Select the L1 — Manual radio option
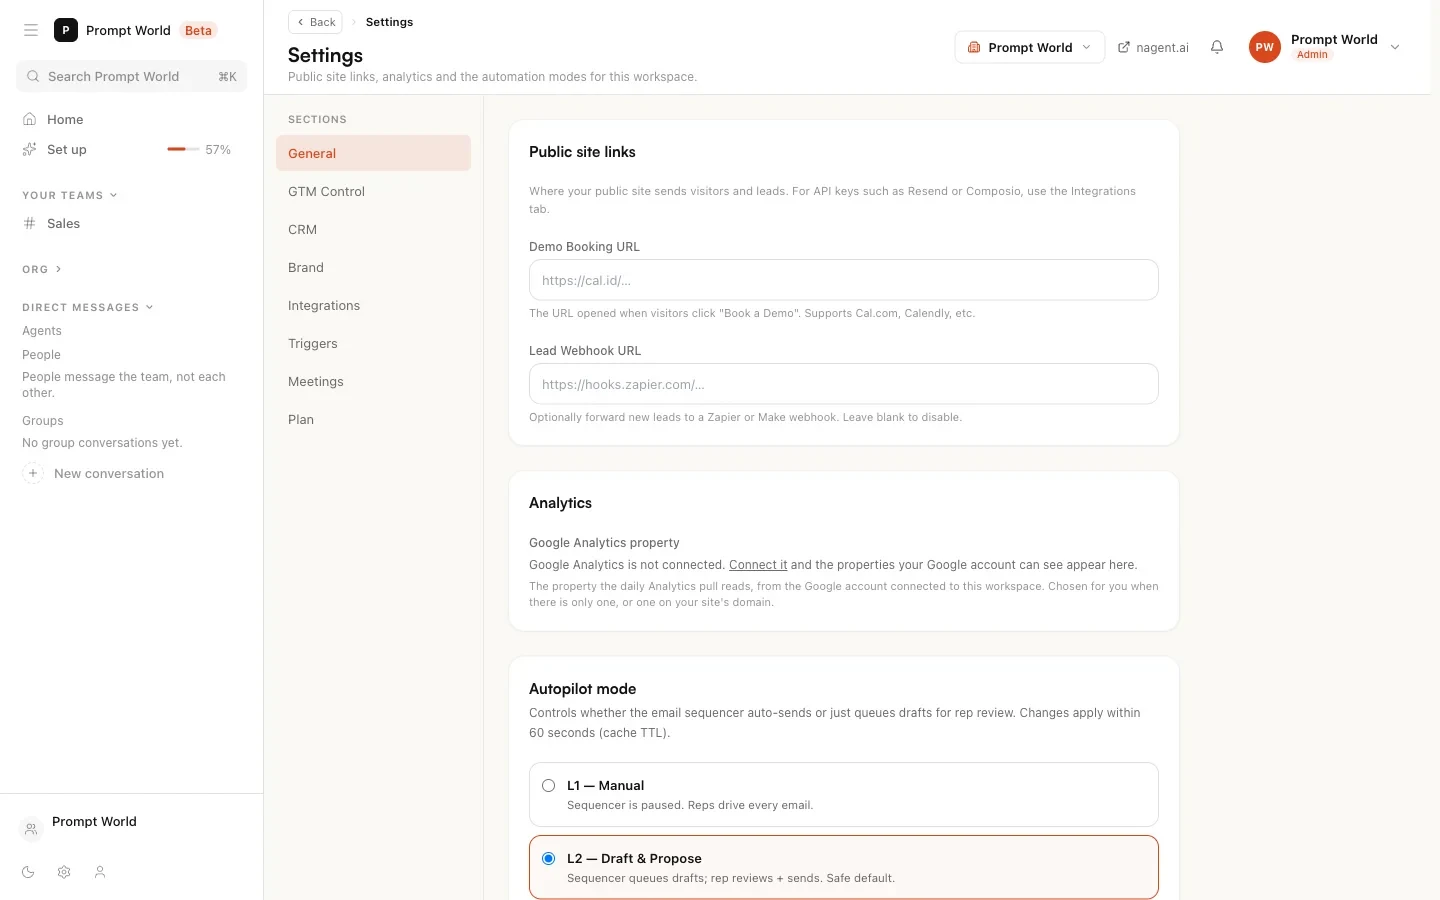 (x=549, y=785)
